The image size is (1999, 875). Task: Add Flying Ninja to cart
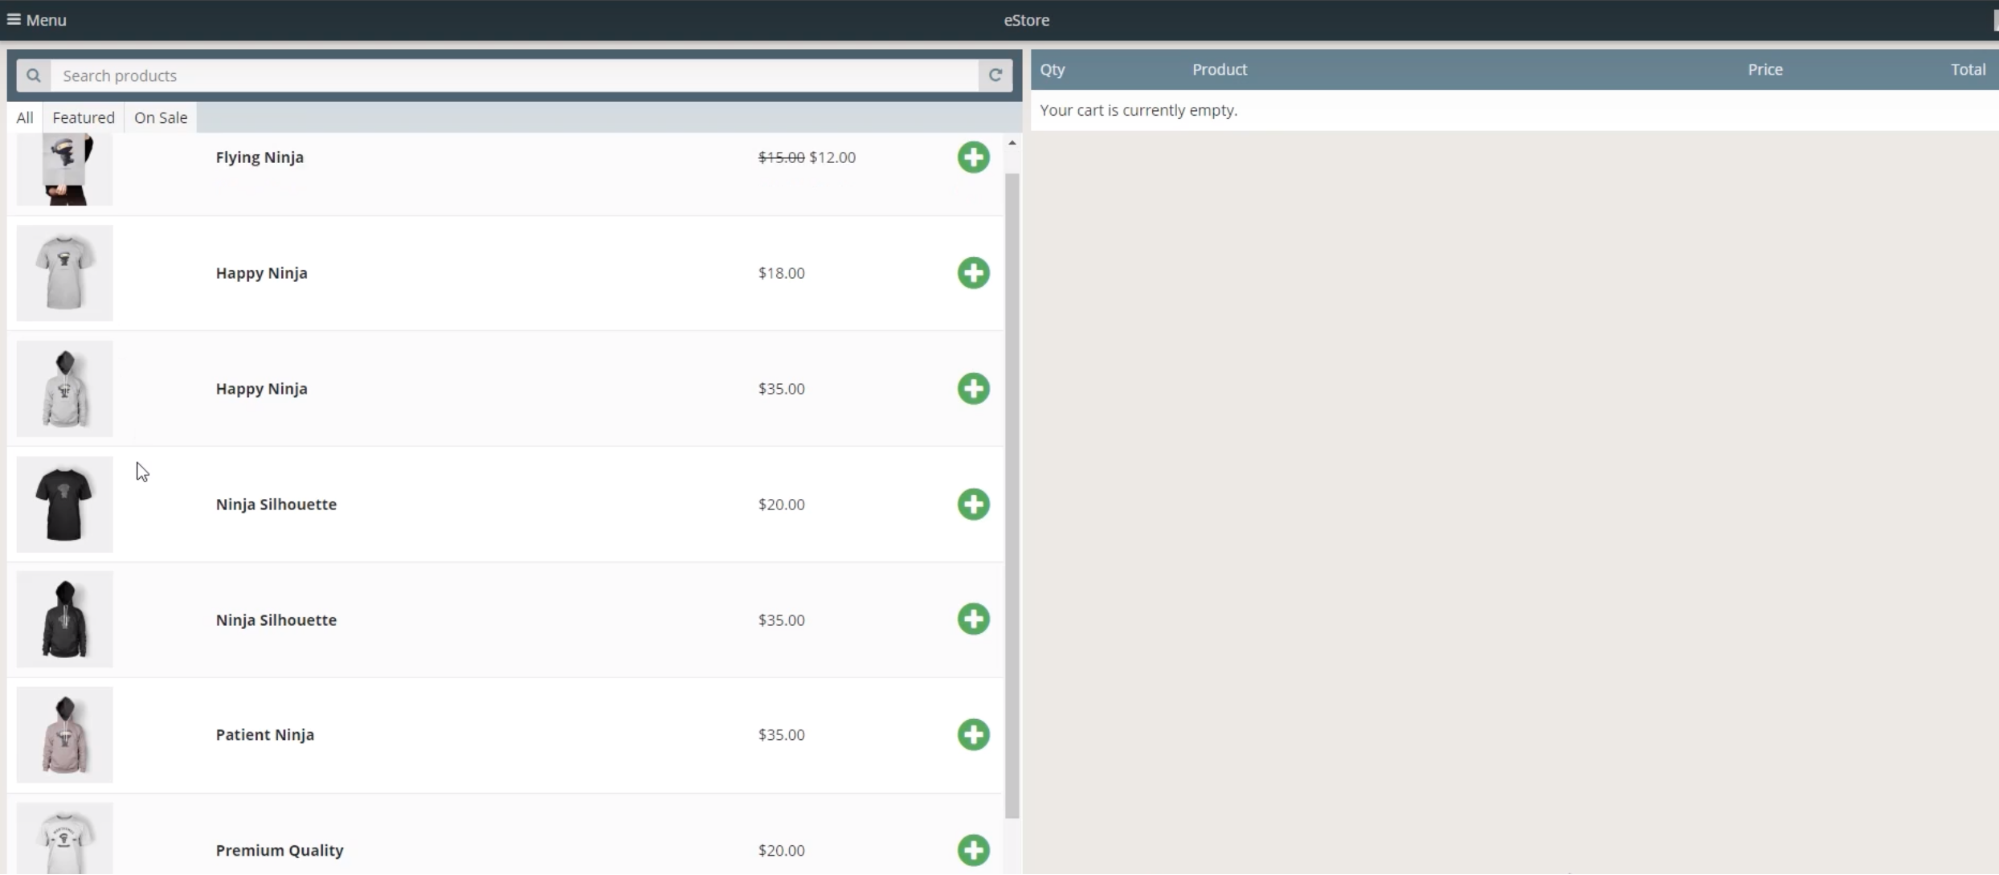tap(973, 157)
